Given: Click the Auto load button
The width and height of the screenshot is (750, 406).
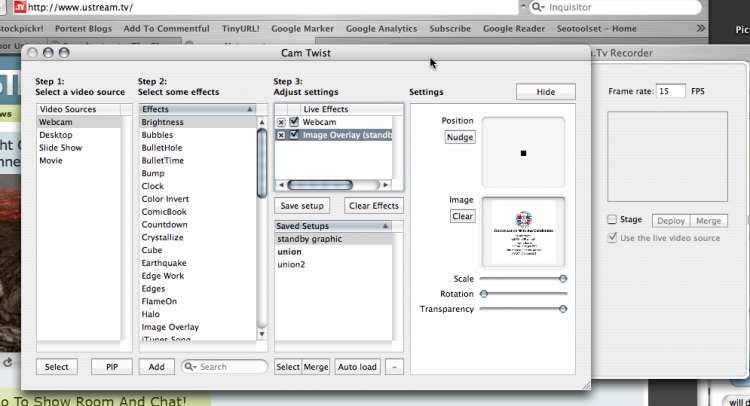Looking at the screenshot, I should (357, 367).
